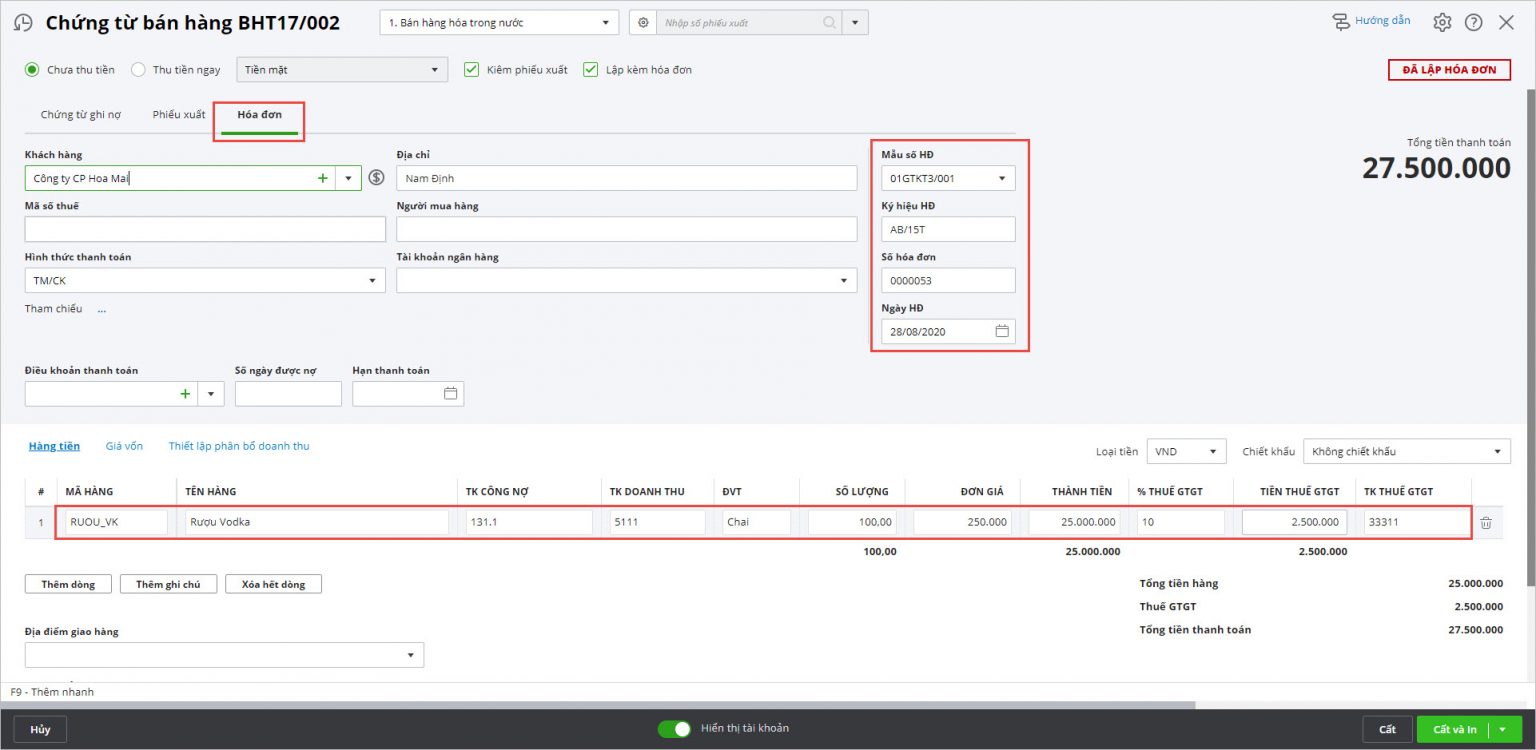Click the Tham chiếu ellipsis link
The image size is (1536, 750).
point(102,310)
